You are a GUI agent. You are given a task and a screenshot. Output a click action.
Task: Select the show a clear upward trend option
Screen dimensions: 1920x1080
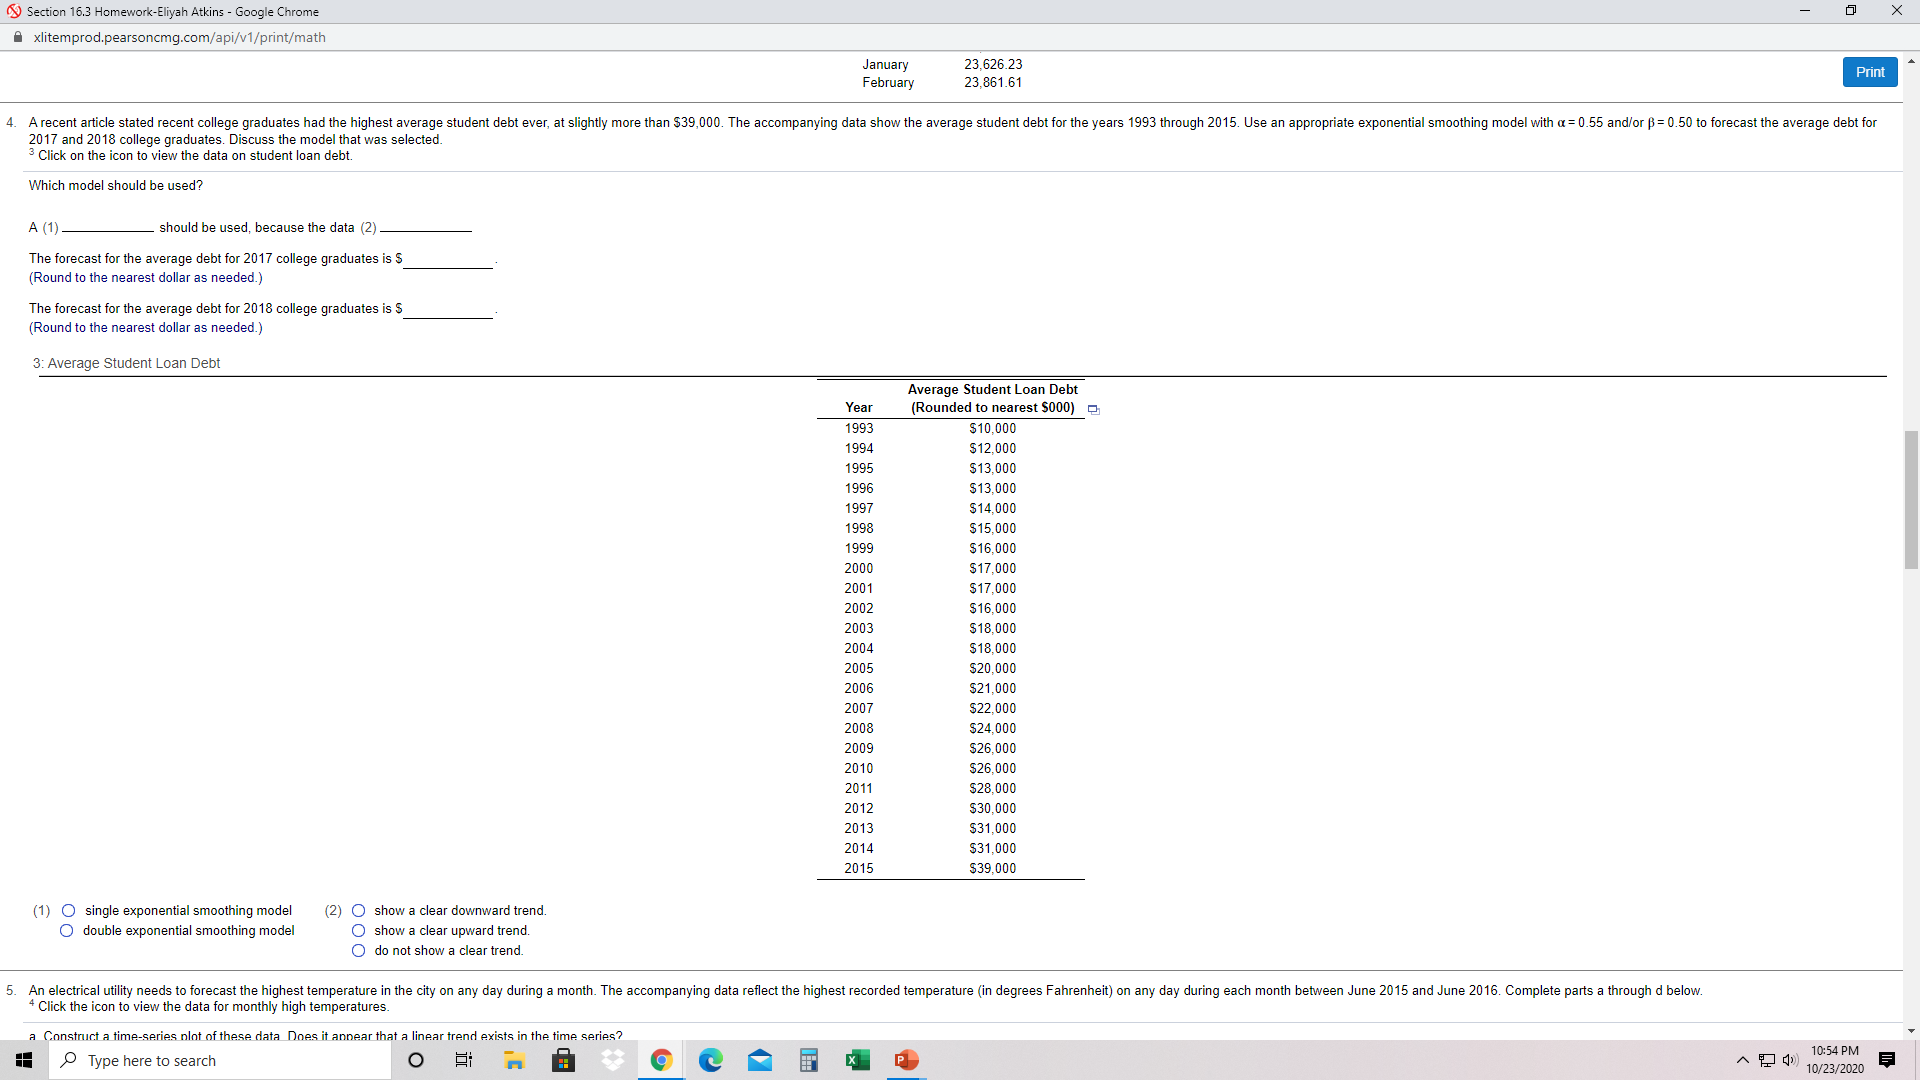pyautogui.click(x=357, y=930)
